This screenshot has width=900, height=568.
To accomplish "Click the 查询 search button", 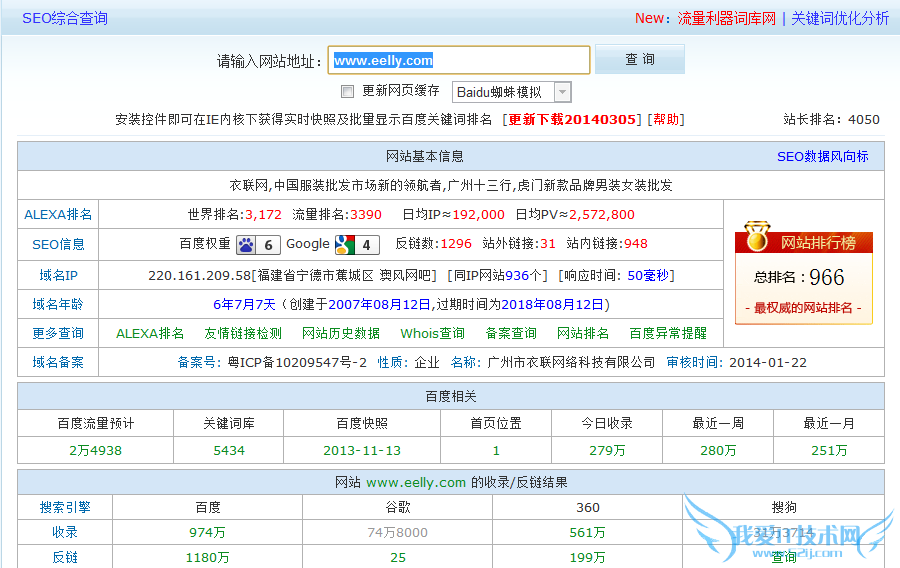I will click(x=639, y=60).
